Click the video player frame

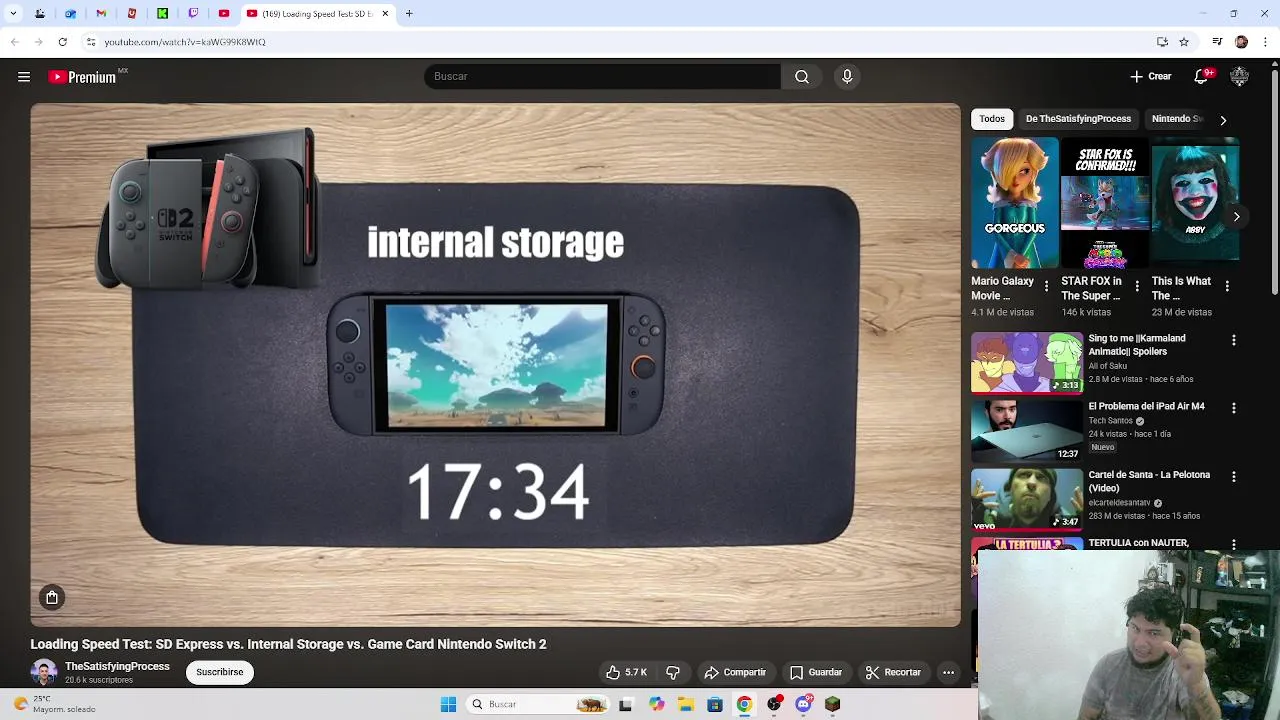click(495, 365)
